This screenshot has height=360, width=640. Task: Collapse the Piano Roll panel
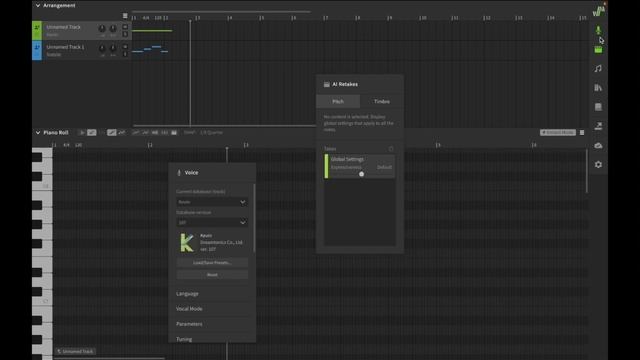38,133
